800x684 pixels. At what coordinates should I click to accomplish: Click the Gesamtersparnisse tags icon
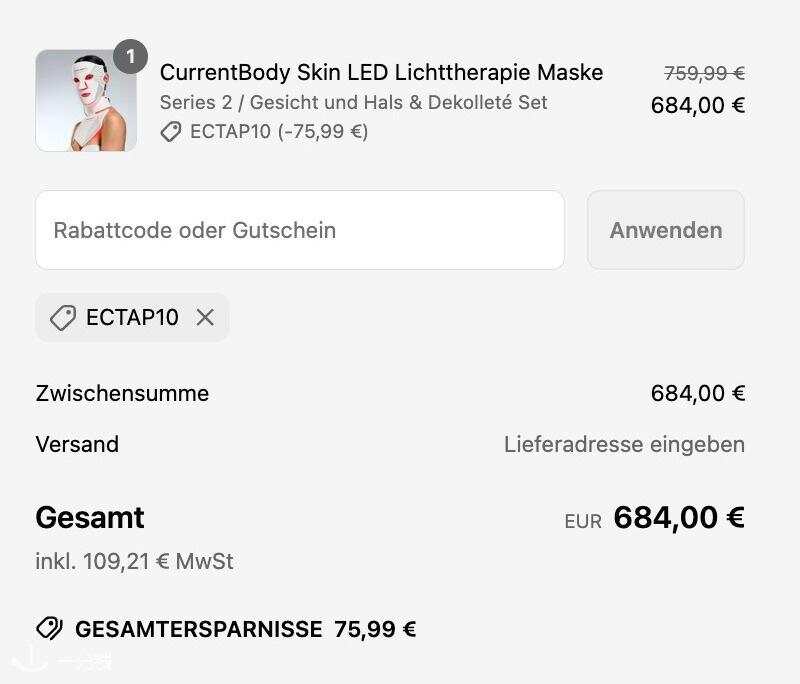[49, 628]
